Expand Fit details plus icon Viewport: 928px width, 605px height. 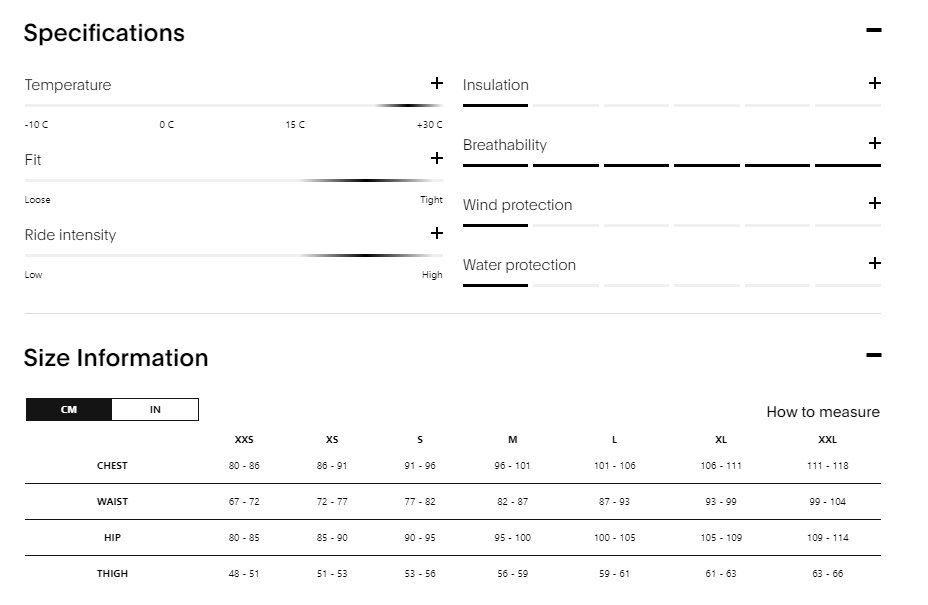point(436,158)
